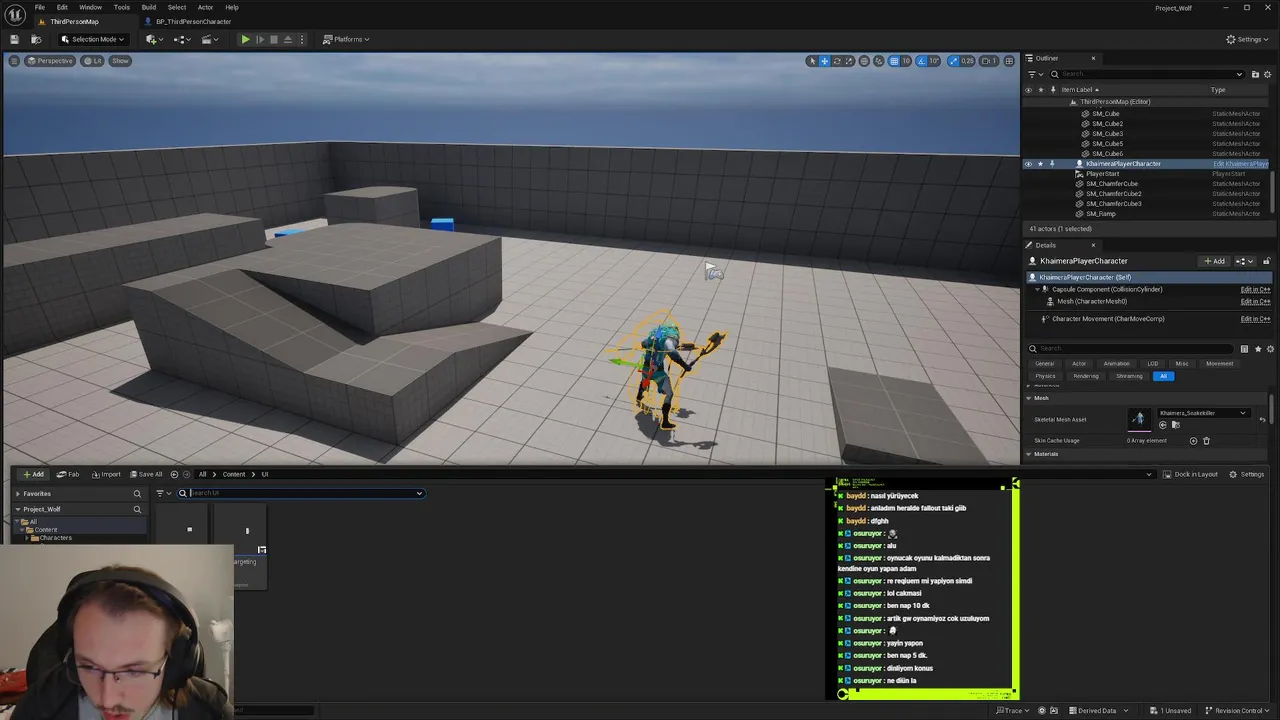Toggle world/local coordinate space icon
This screenshot has height=720, width=1280.
point(865,61)
